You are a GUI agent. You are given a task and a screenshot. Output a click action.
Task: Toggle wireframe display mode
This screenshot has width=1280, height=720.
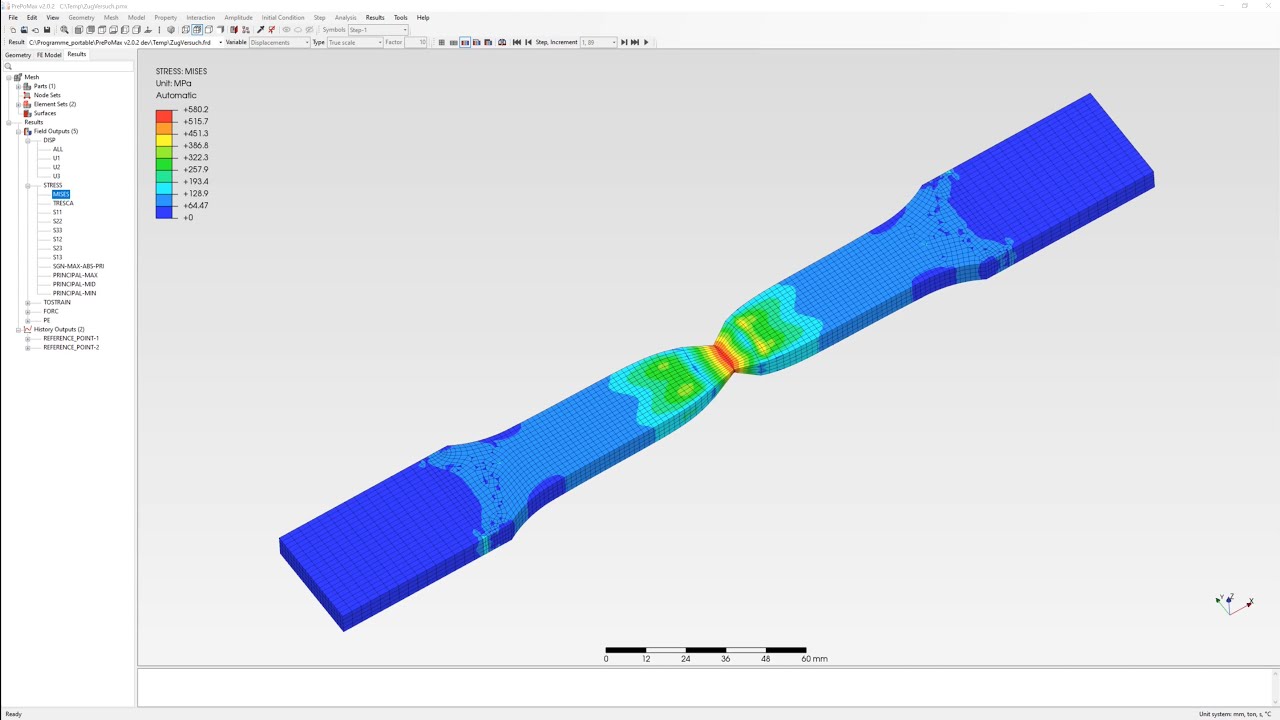(185, 30)
